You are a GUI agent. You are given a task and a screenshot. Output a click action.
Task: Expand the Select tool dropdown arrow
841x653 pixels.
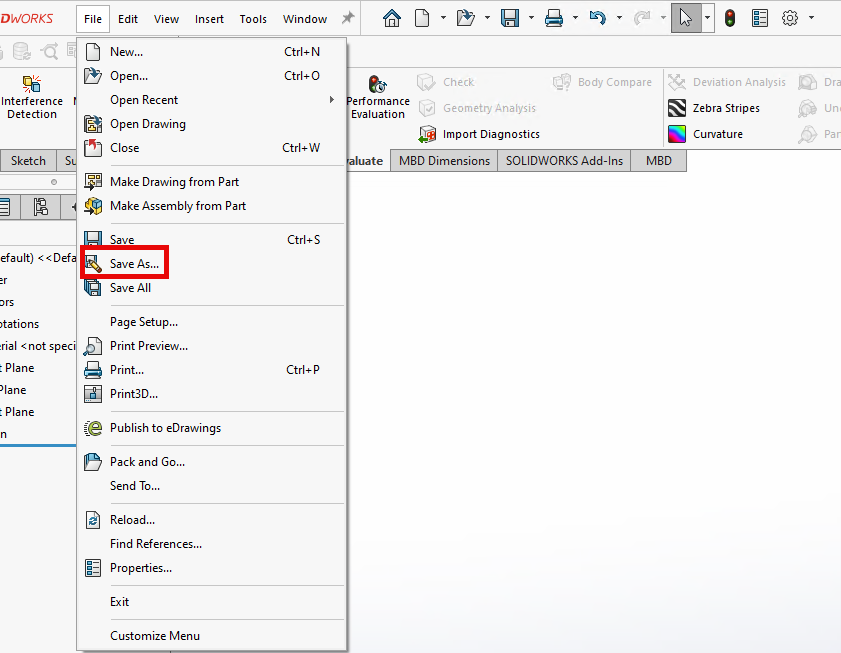707,18
